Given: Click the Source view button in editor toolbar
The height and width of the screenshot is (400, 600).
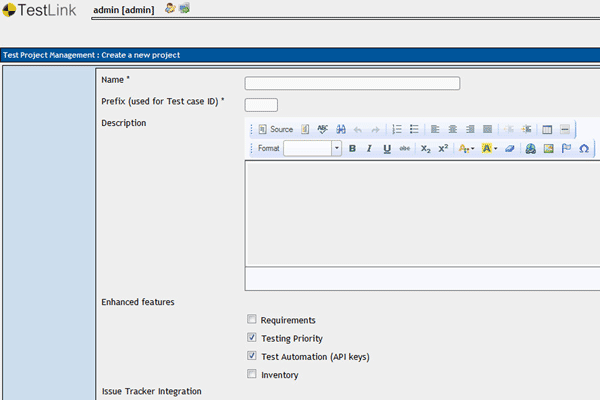Looking at the screenshot, I should coord(276,129).
